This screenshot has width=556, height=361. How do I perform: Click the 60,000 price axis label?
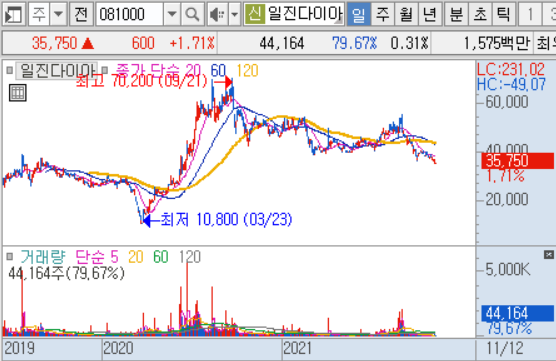[x=507, y=102]
